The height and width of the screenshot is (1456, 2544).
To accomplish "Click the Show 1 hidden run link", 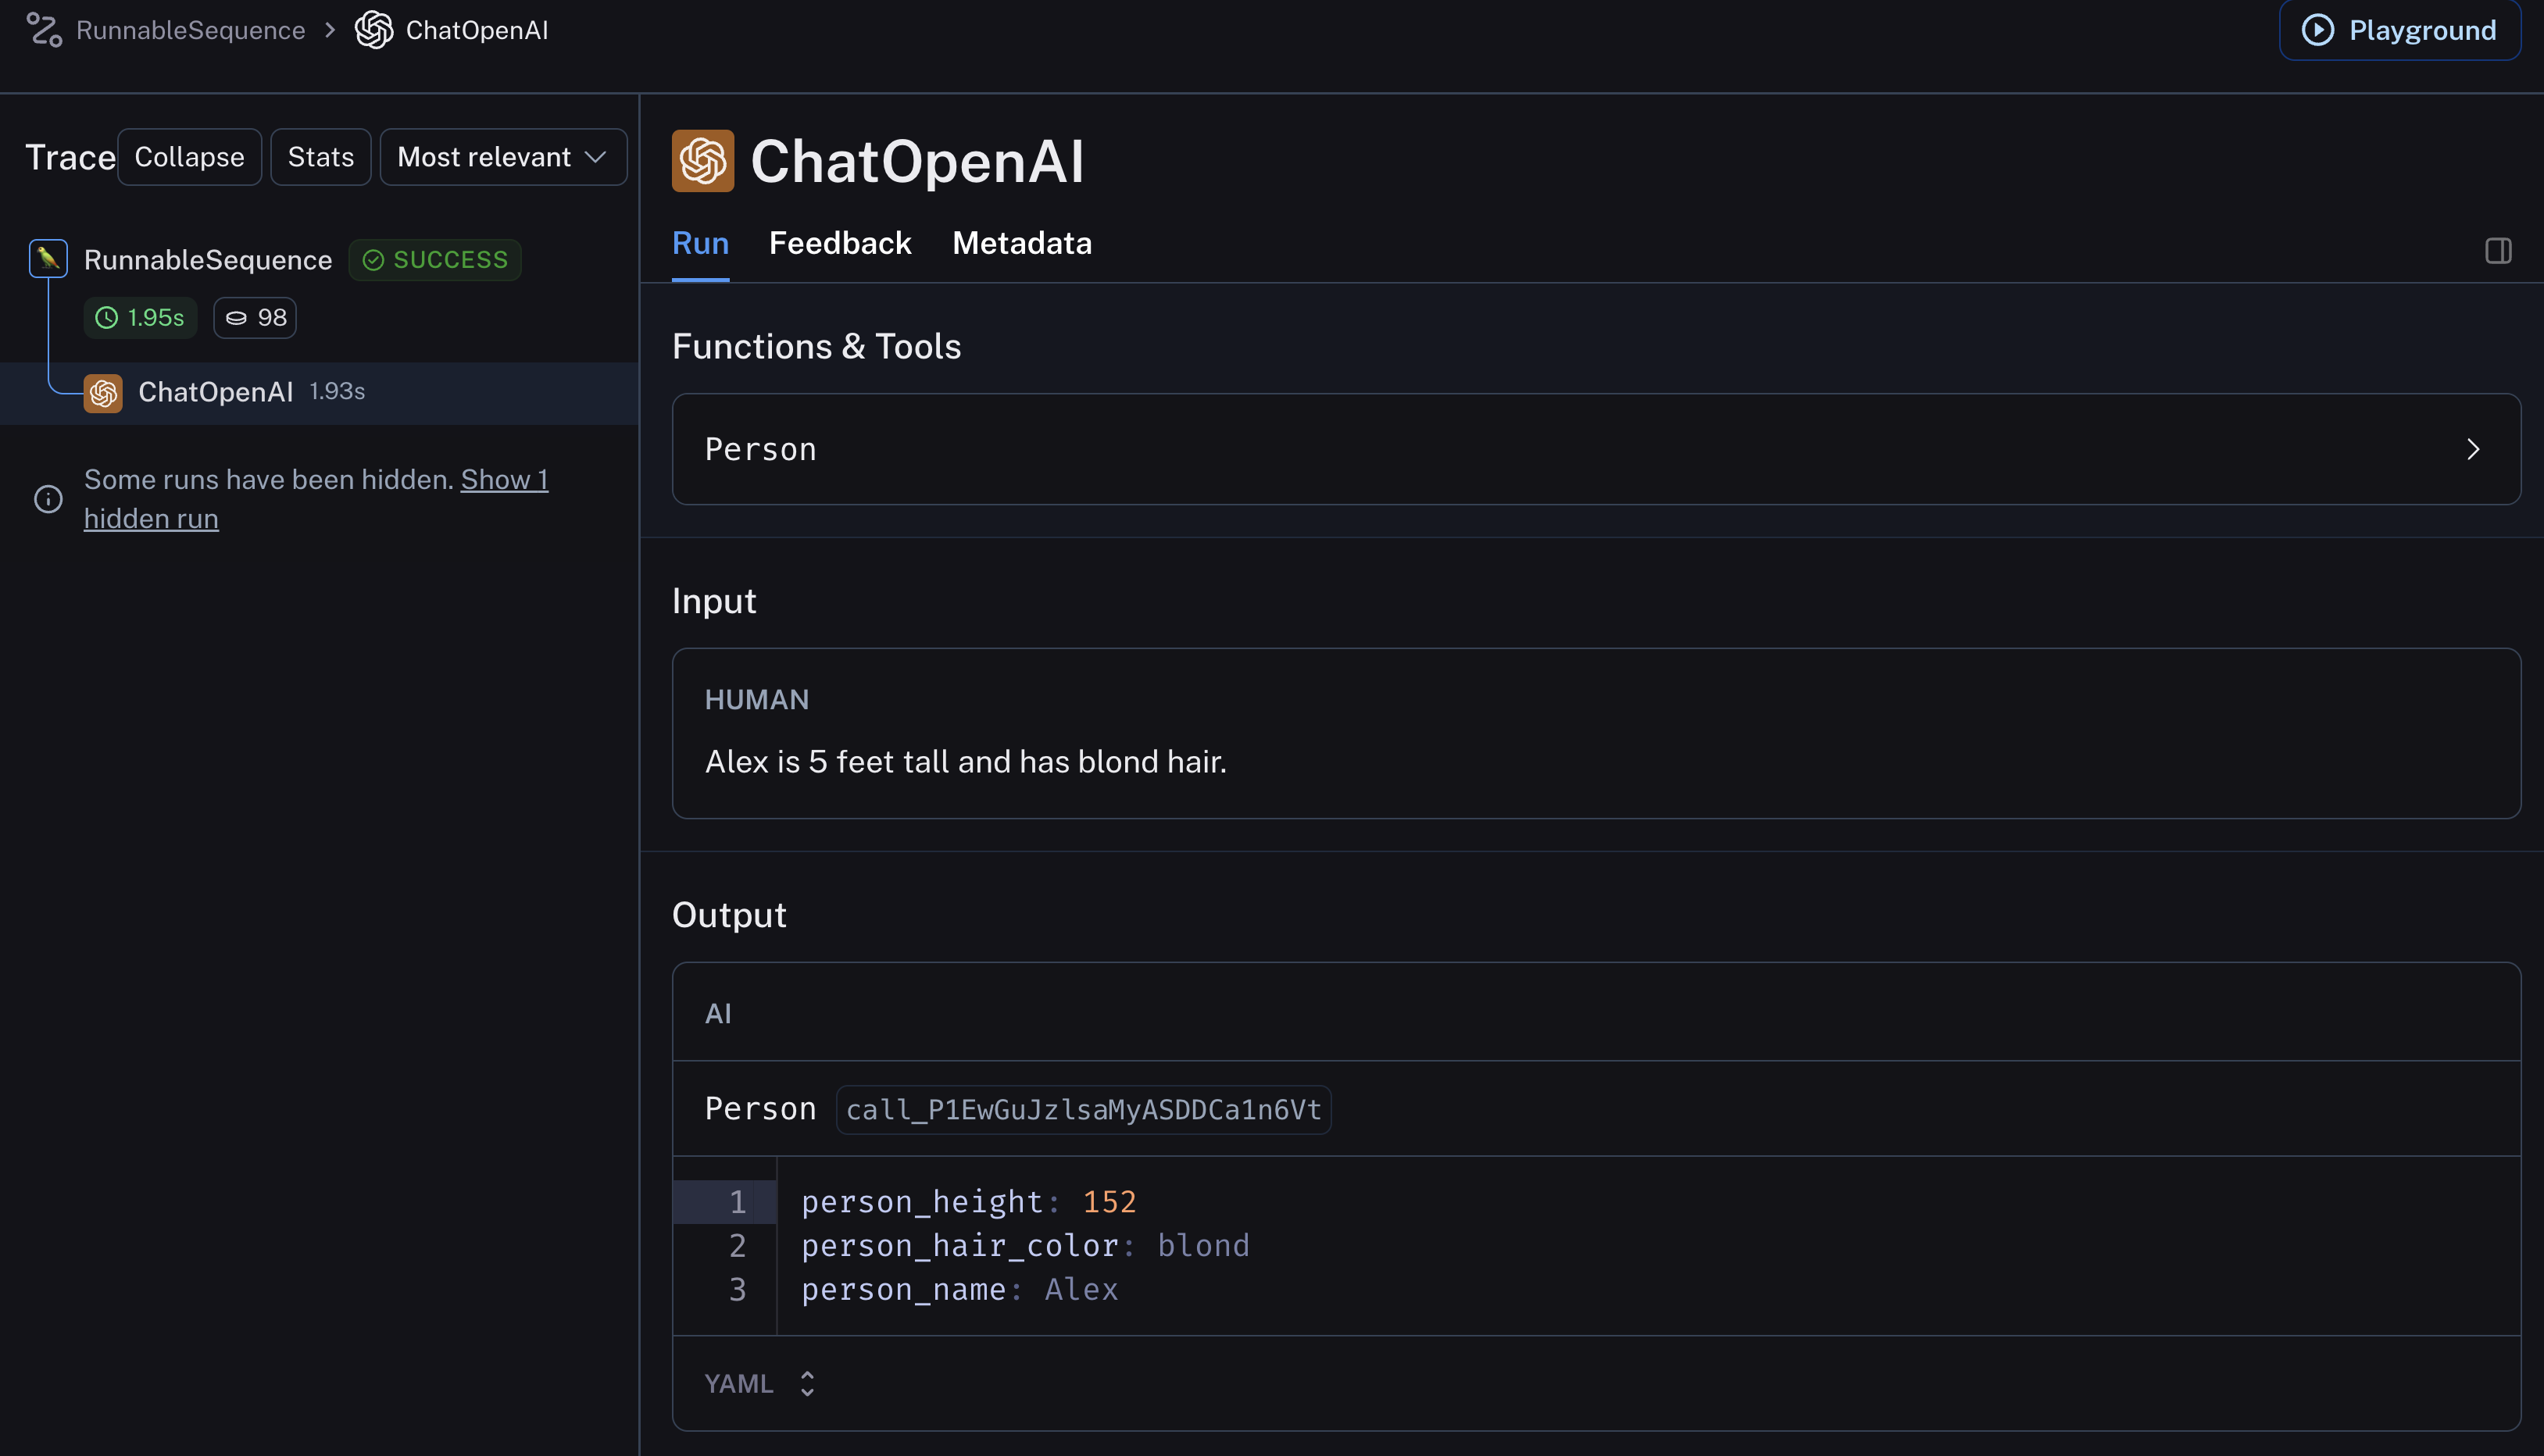I will (503, 480).
